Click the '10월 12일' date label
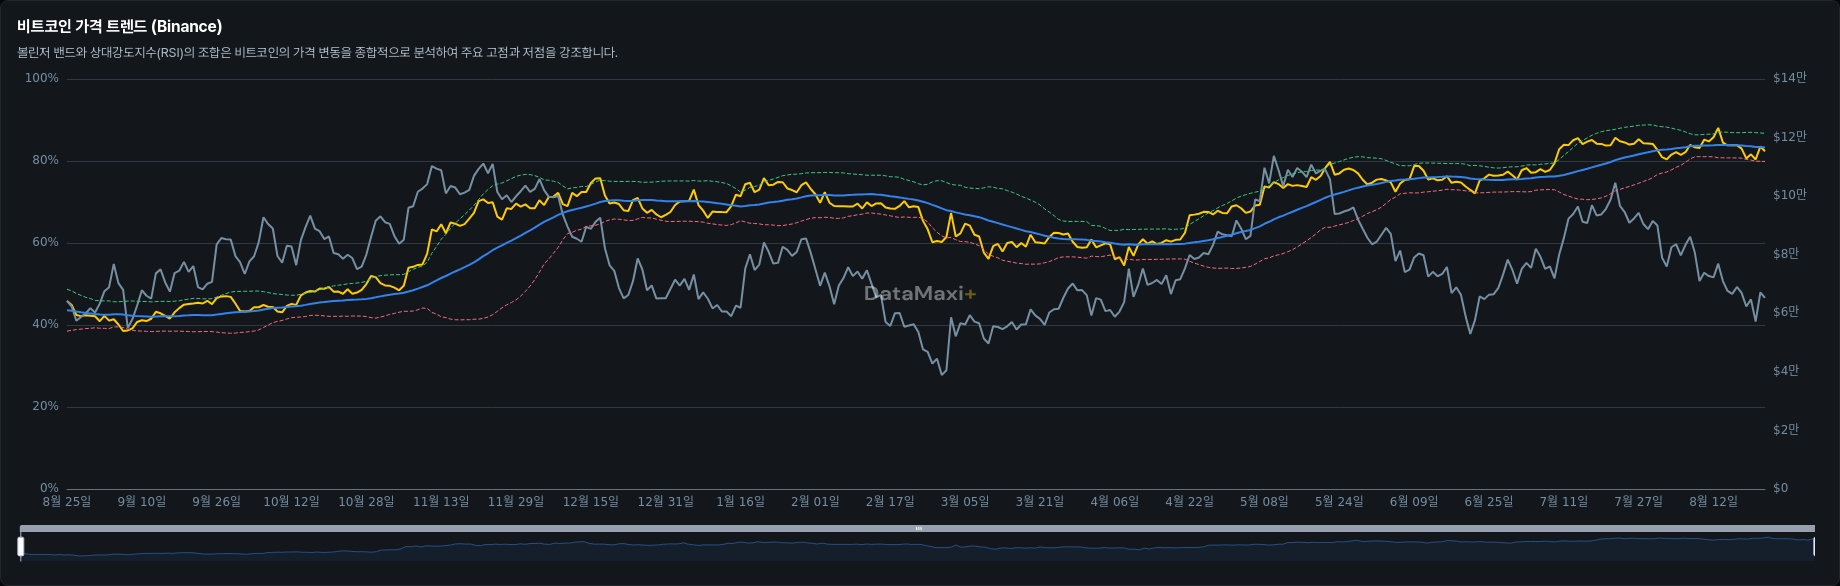Screen dimensions: 1840x586 tap(291, 502)
